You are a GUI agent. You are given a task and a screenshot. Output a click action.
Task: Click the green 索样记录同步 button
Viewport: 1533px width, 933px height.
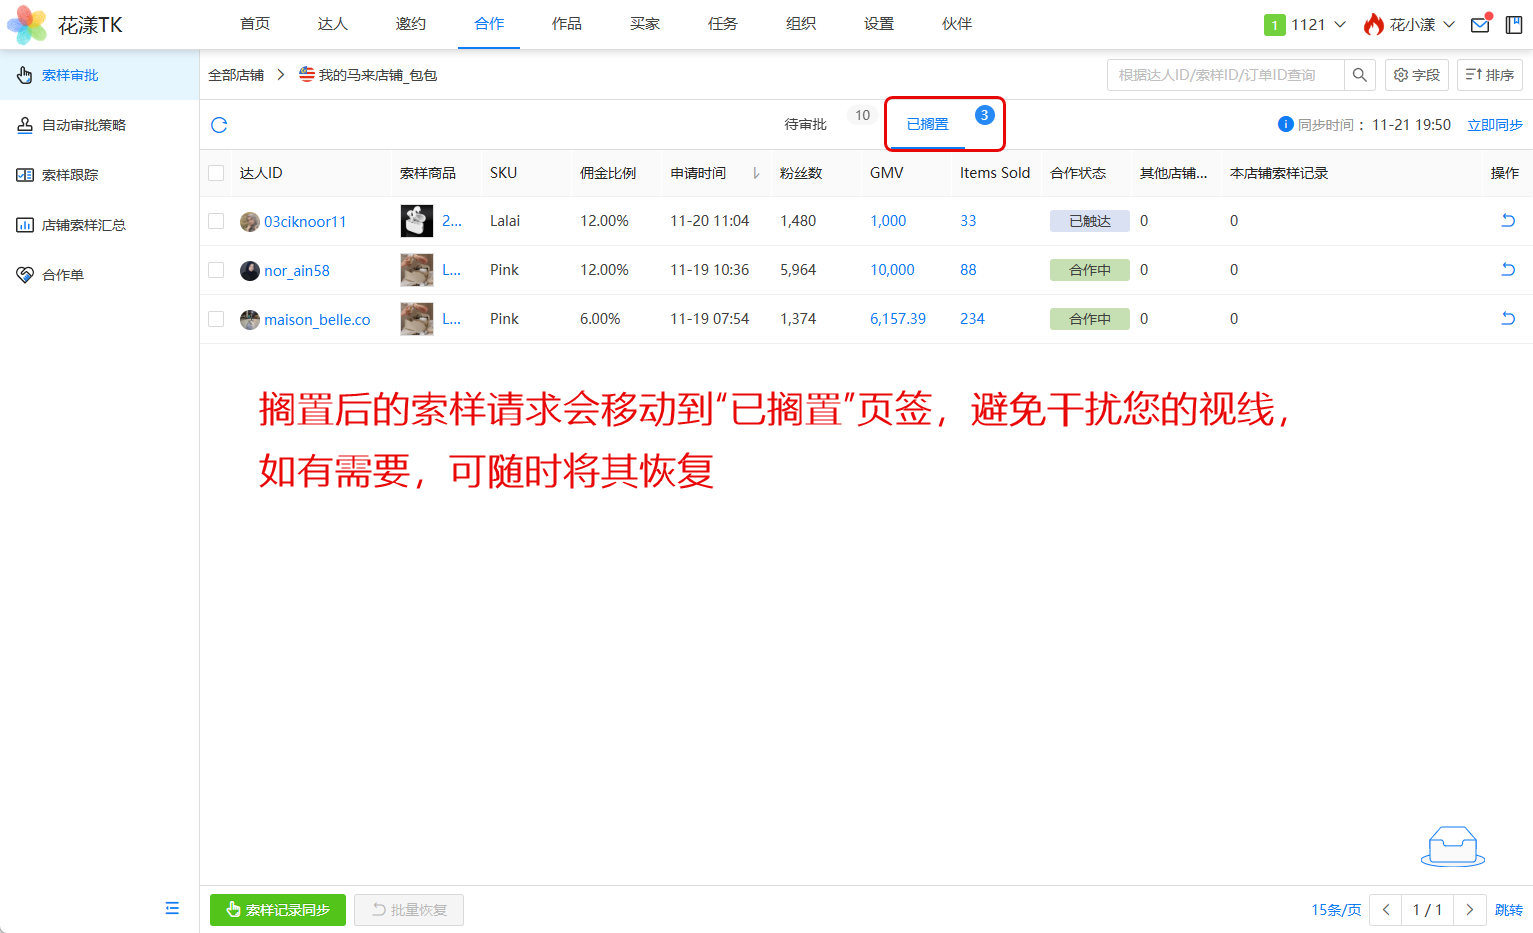(278, 910)
